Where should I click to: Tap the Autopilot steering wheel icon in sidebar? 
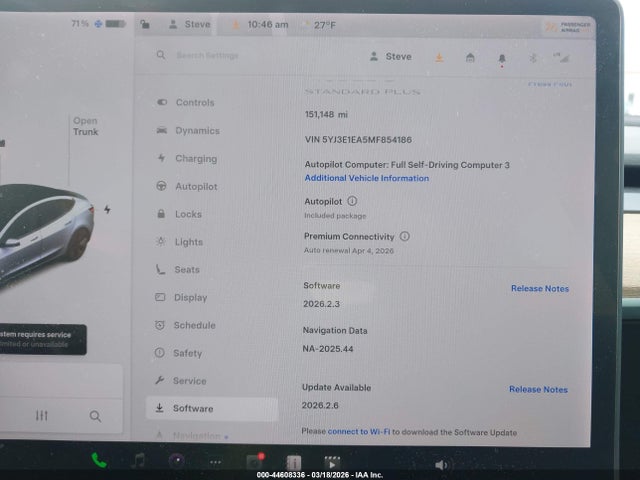tap(161, 186)
